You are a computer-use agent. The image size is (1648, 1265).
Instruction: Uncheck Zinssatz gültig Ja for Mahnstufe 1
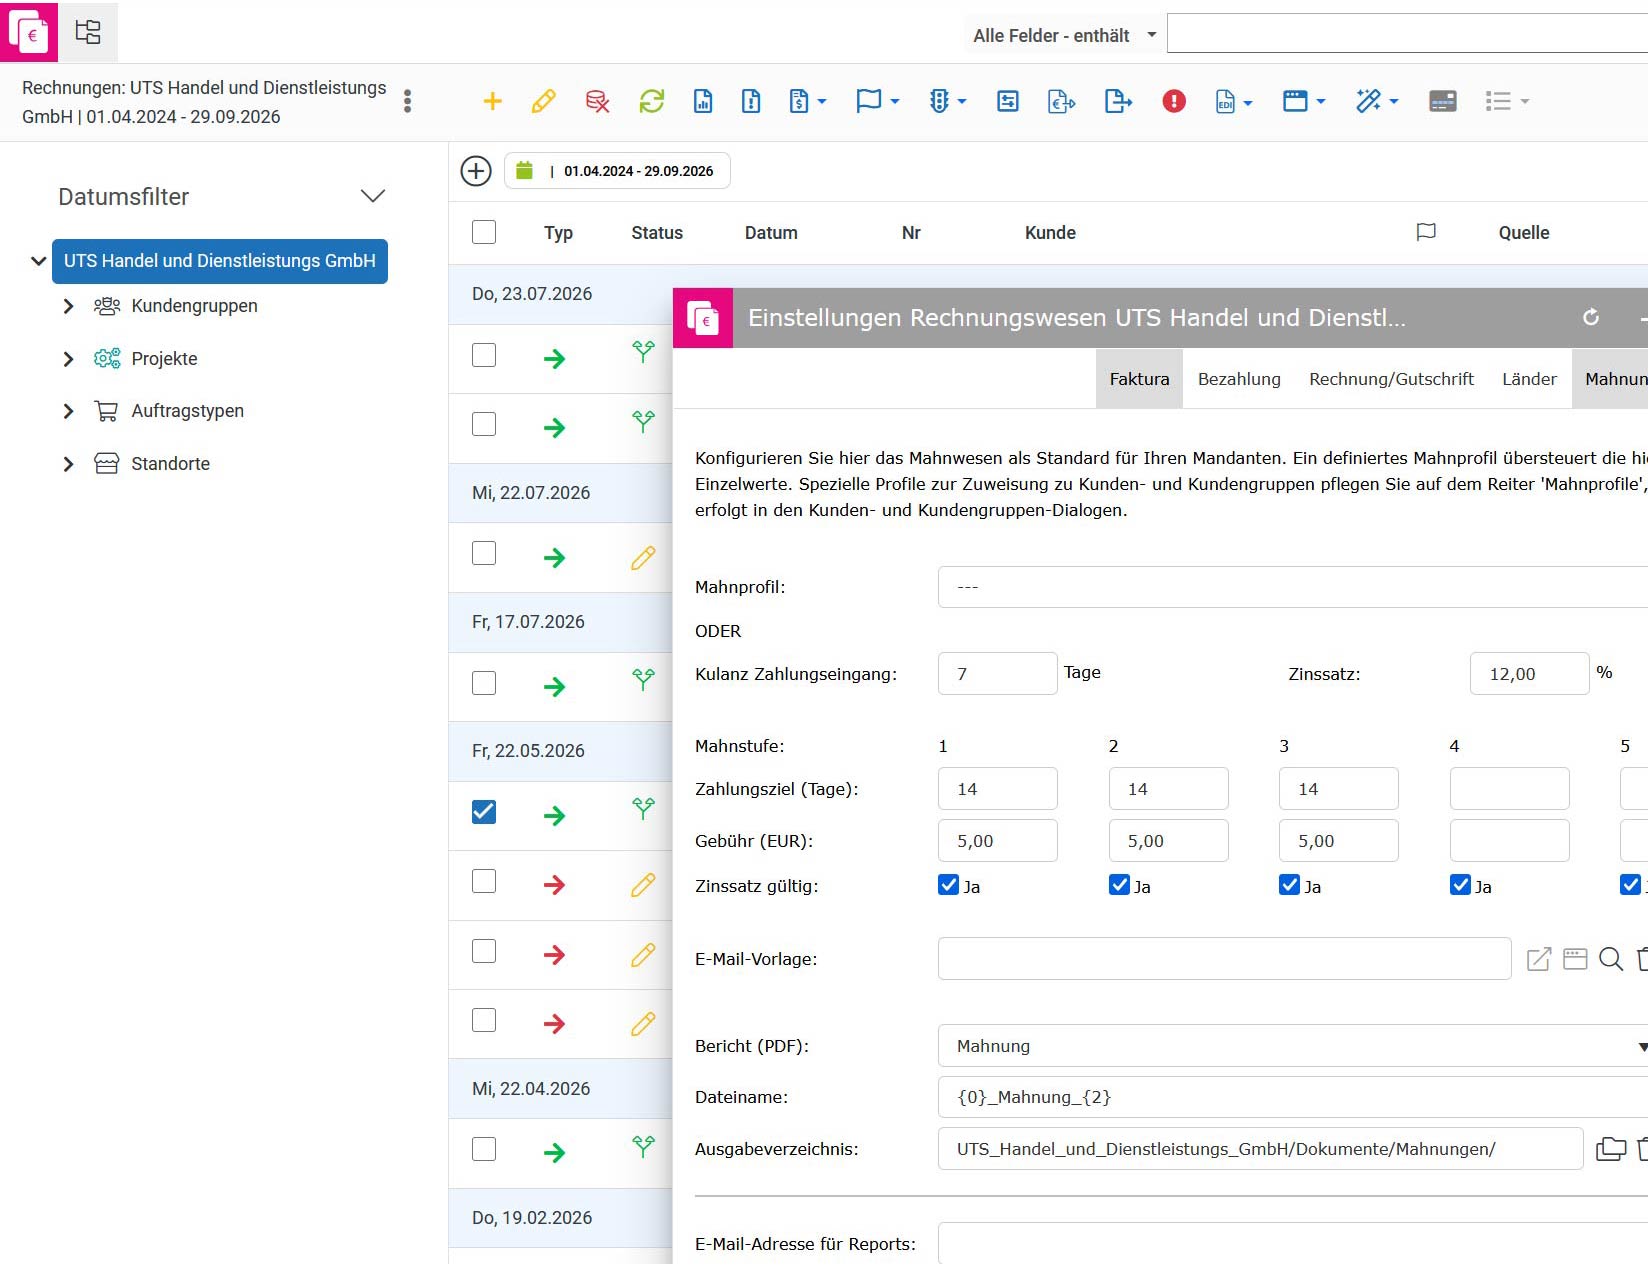(x=949, y=885)
